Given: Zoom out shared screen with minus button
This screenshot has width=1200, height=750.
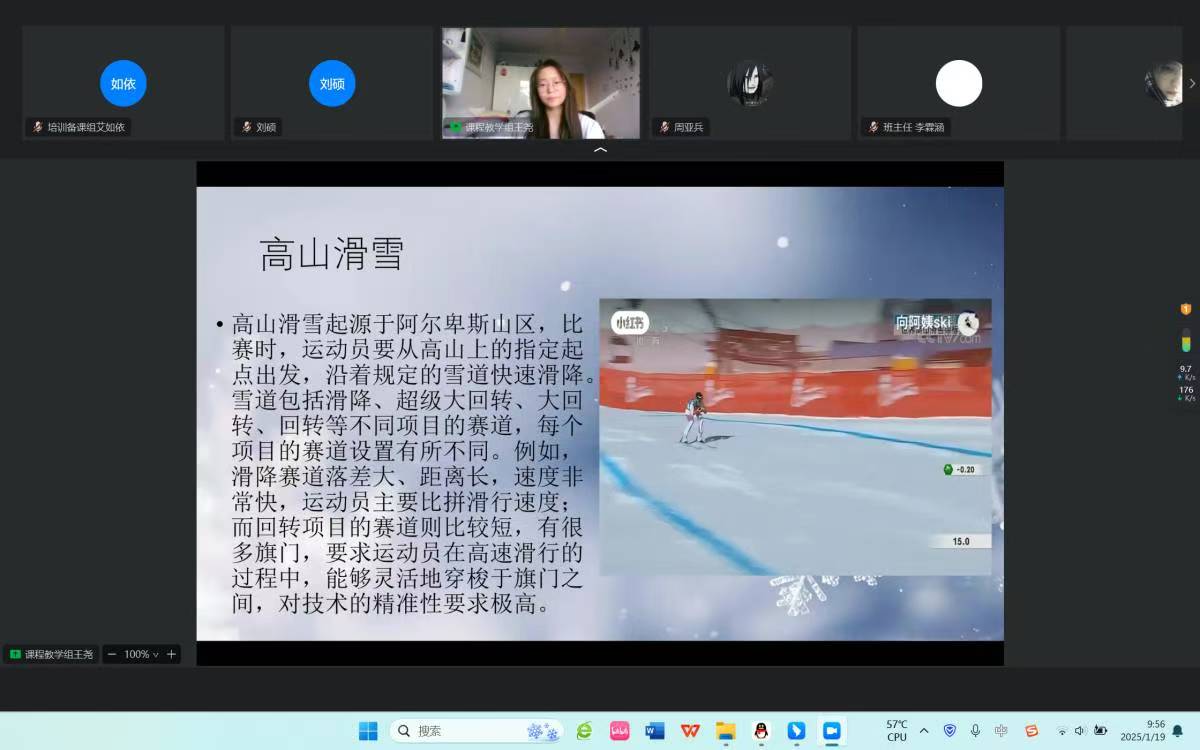Looking at the screenshot, I should pyautogui.click(x=112, y=654).
